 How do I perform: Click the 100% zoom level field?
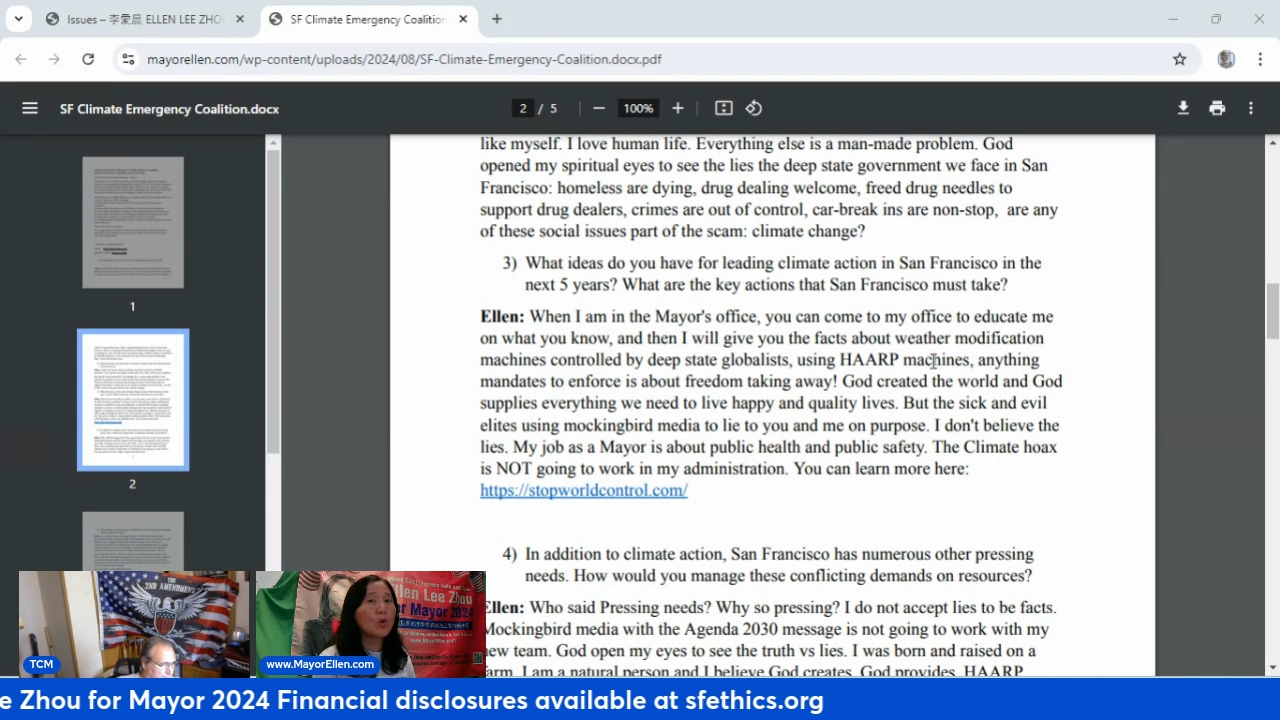tap(638, 108)
